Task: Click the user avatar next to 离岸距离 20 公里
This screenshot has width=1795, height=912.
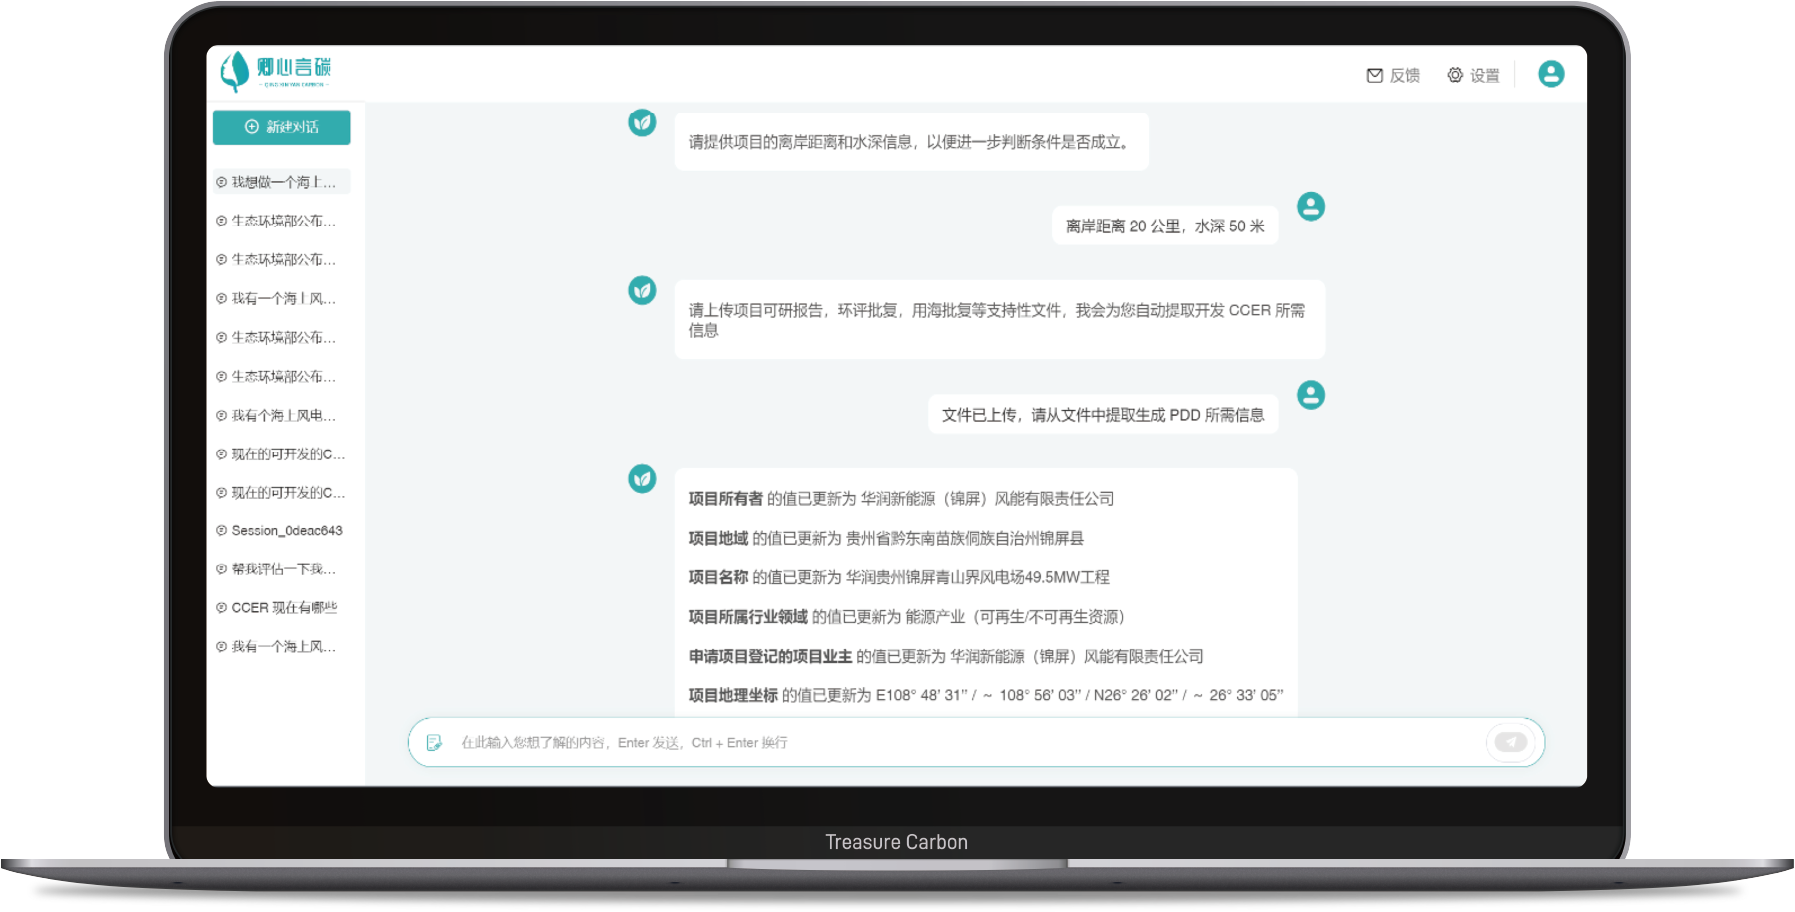Action: (1310, 207)
